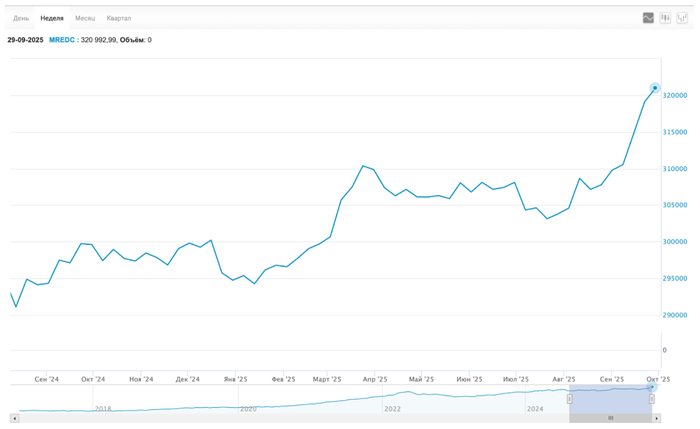Select the Неделя period tab
700x429 pixels.
coord(52,18)
